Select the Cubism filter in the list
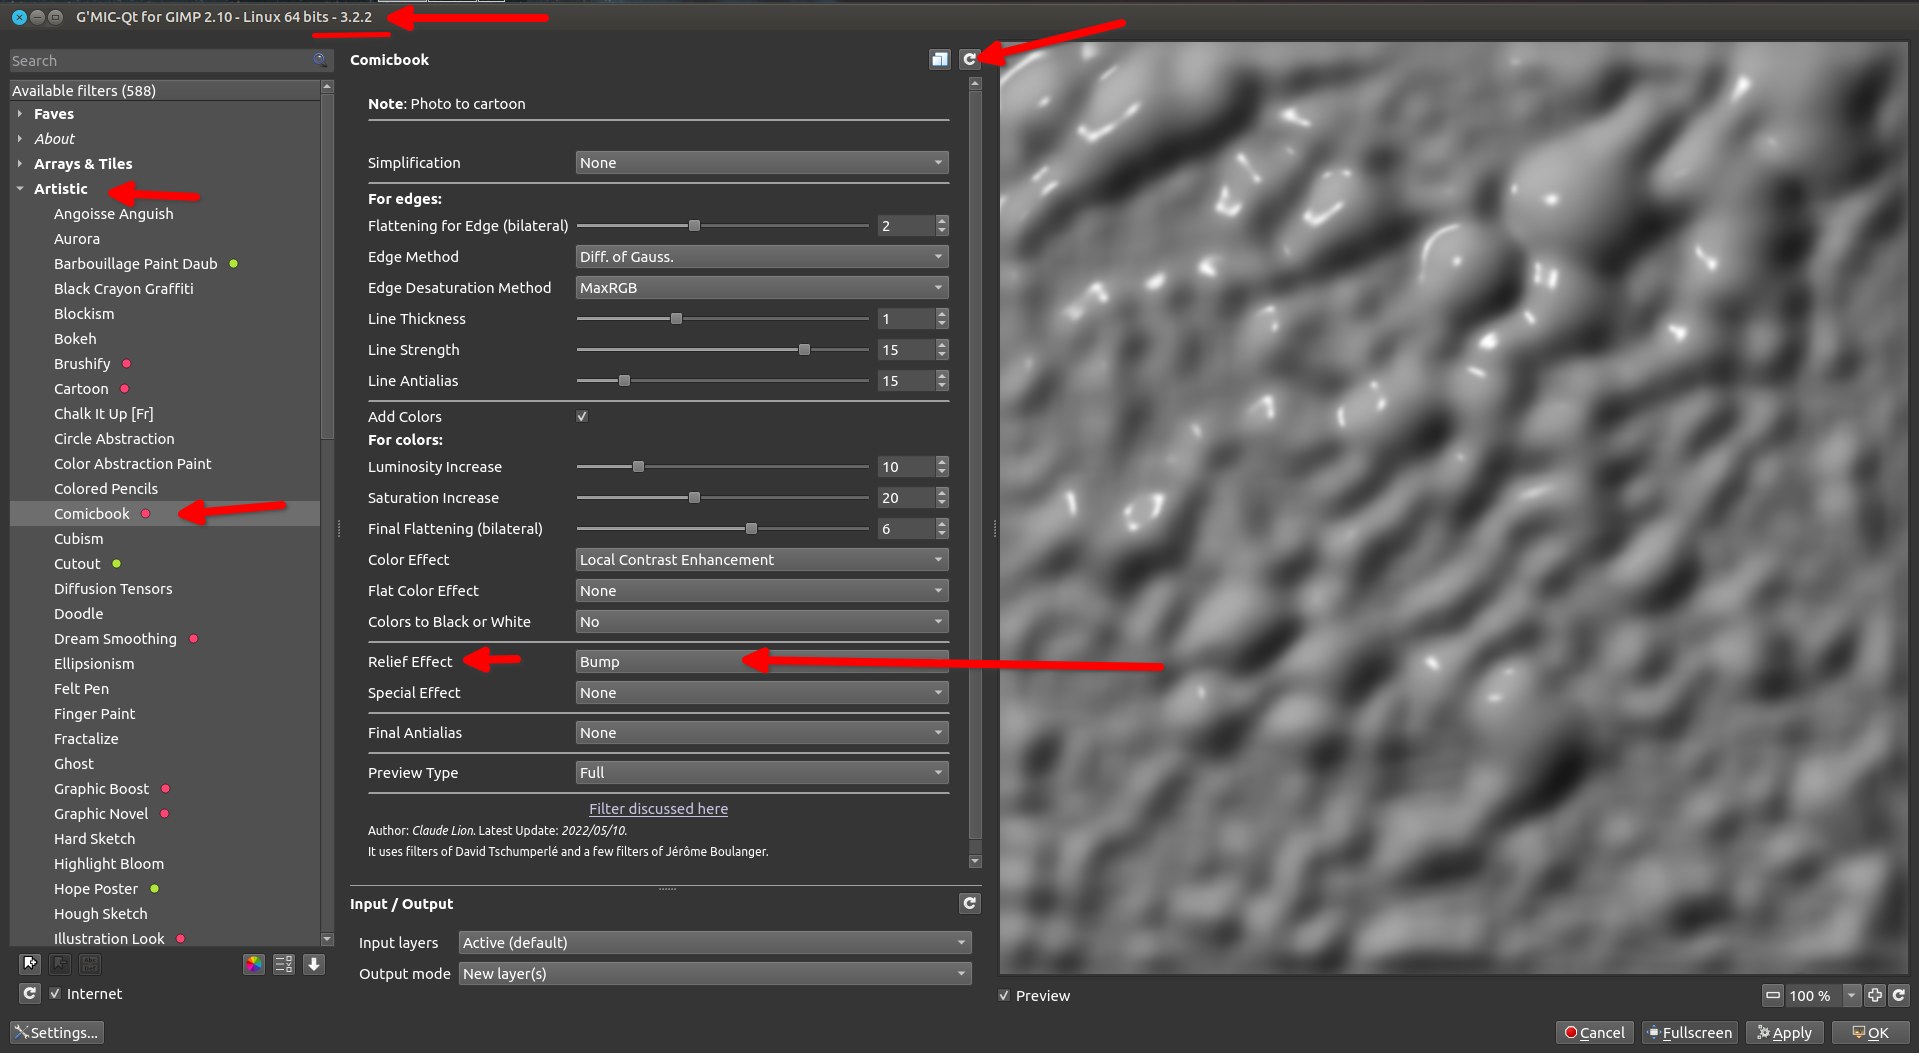 tap(79, 539)
